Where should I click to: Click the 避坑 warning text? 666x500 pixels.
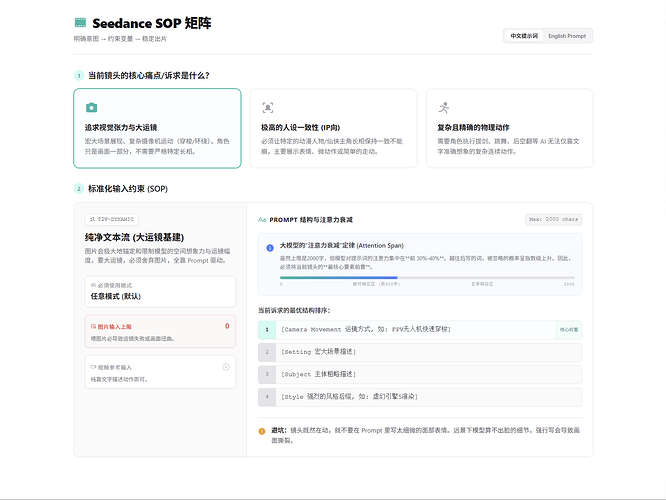point(426,435)
